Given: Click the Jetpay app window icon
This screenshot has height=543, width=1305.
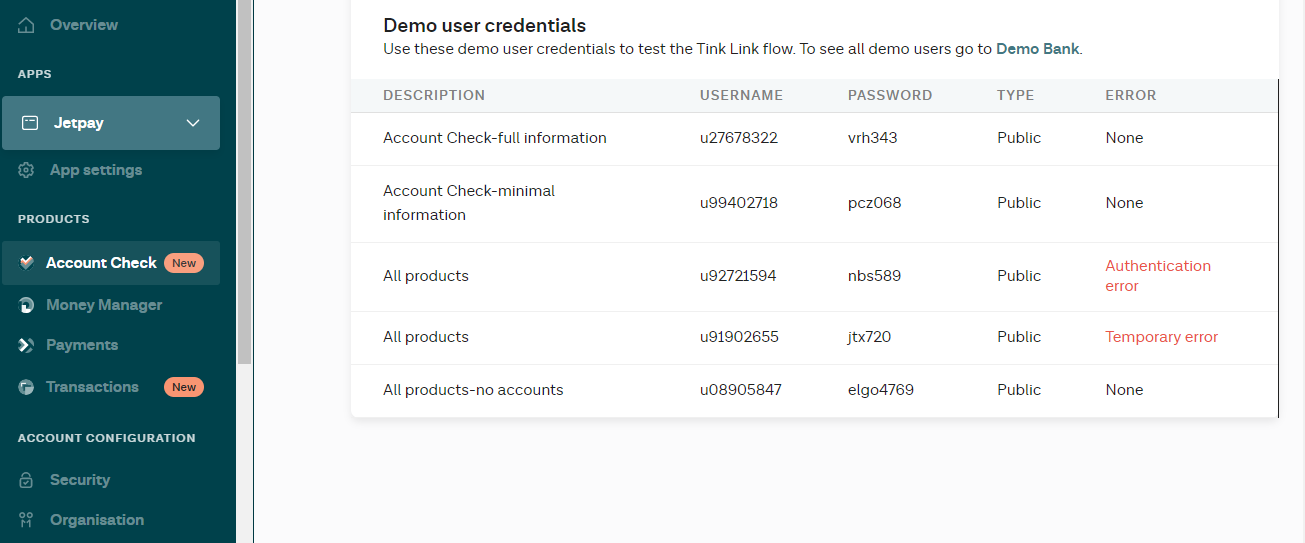Looking at the screenshot, I should click(x=30, y=123).
